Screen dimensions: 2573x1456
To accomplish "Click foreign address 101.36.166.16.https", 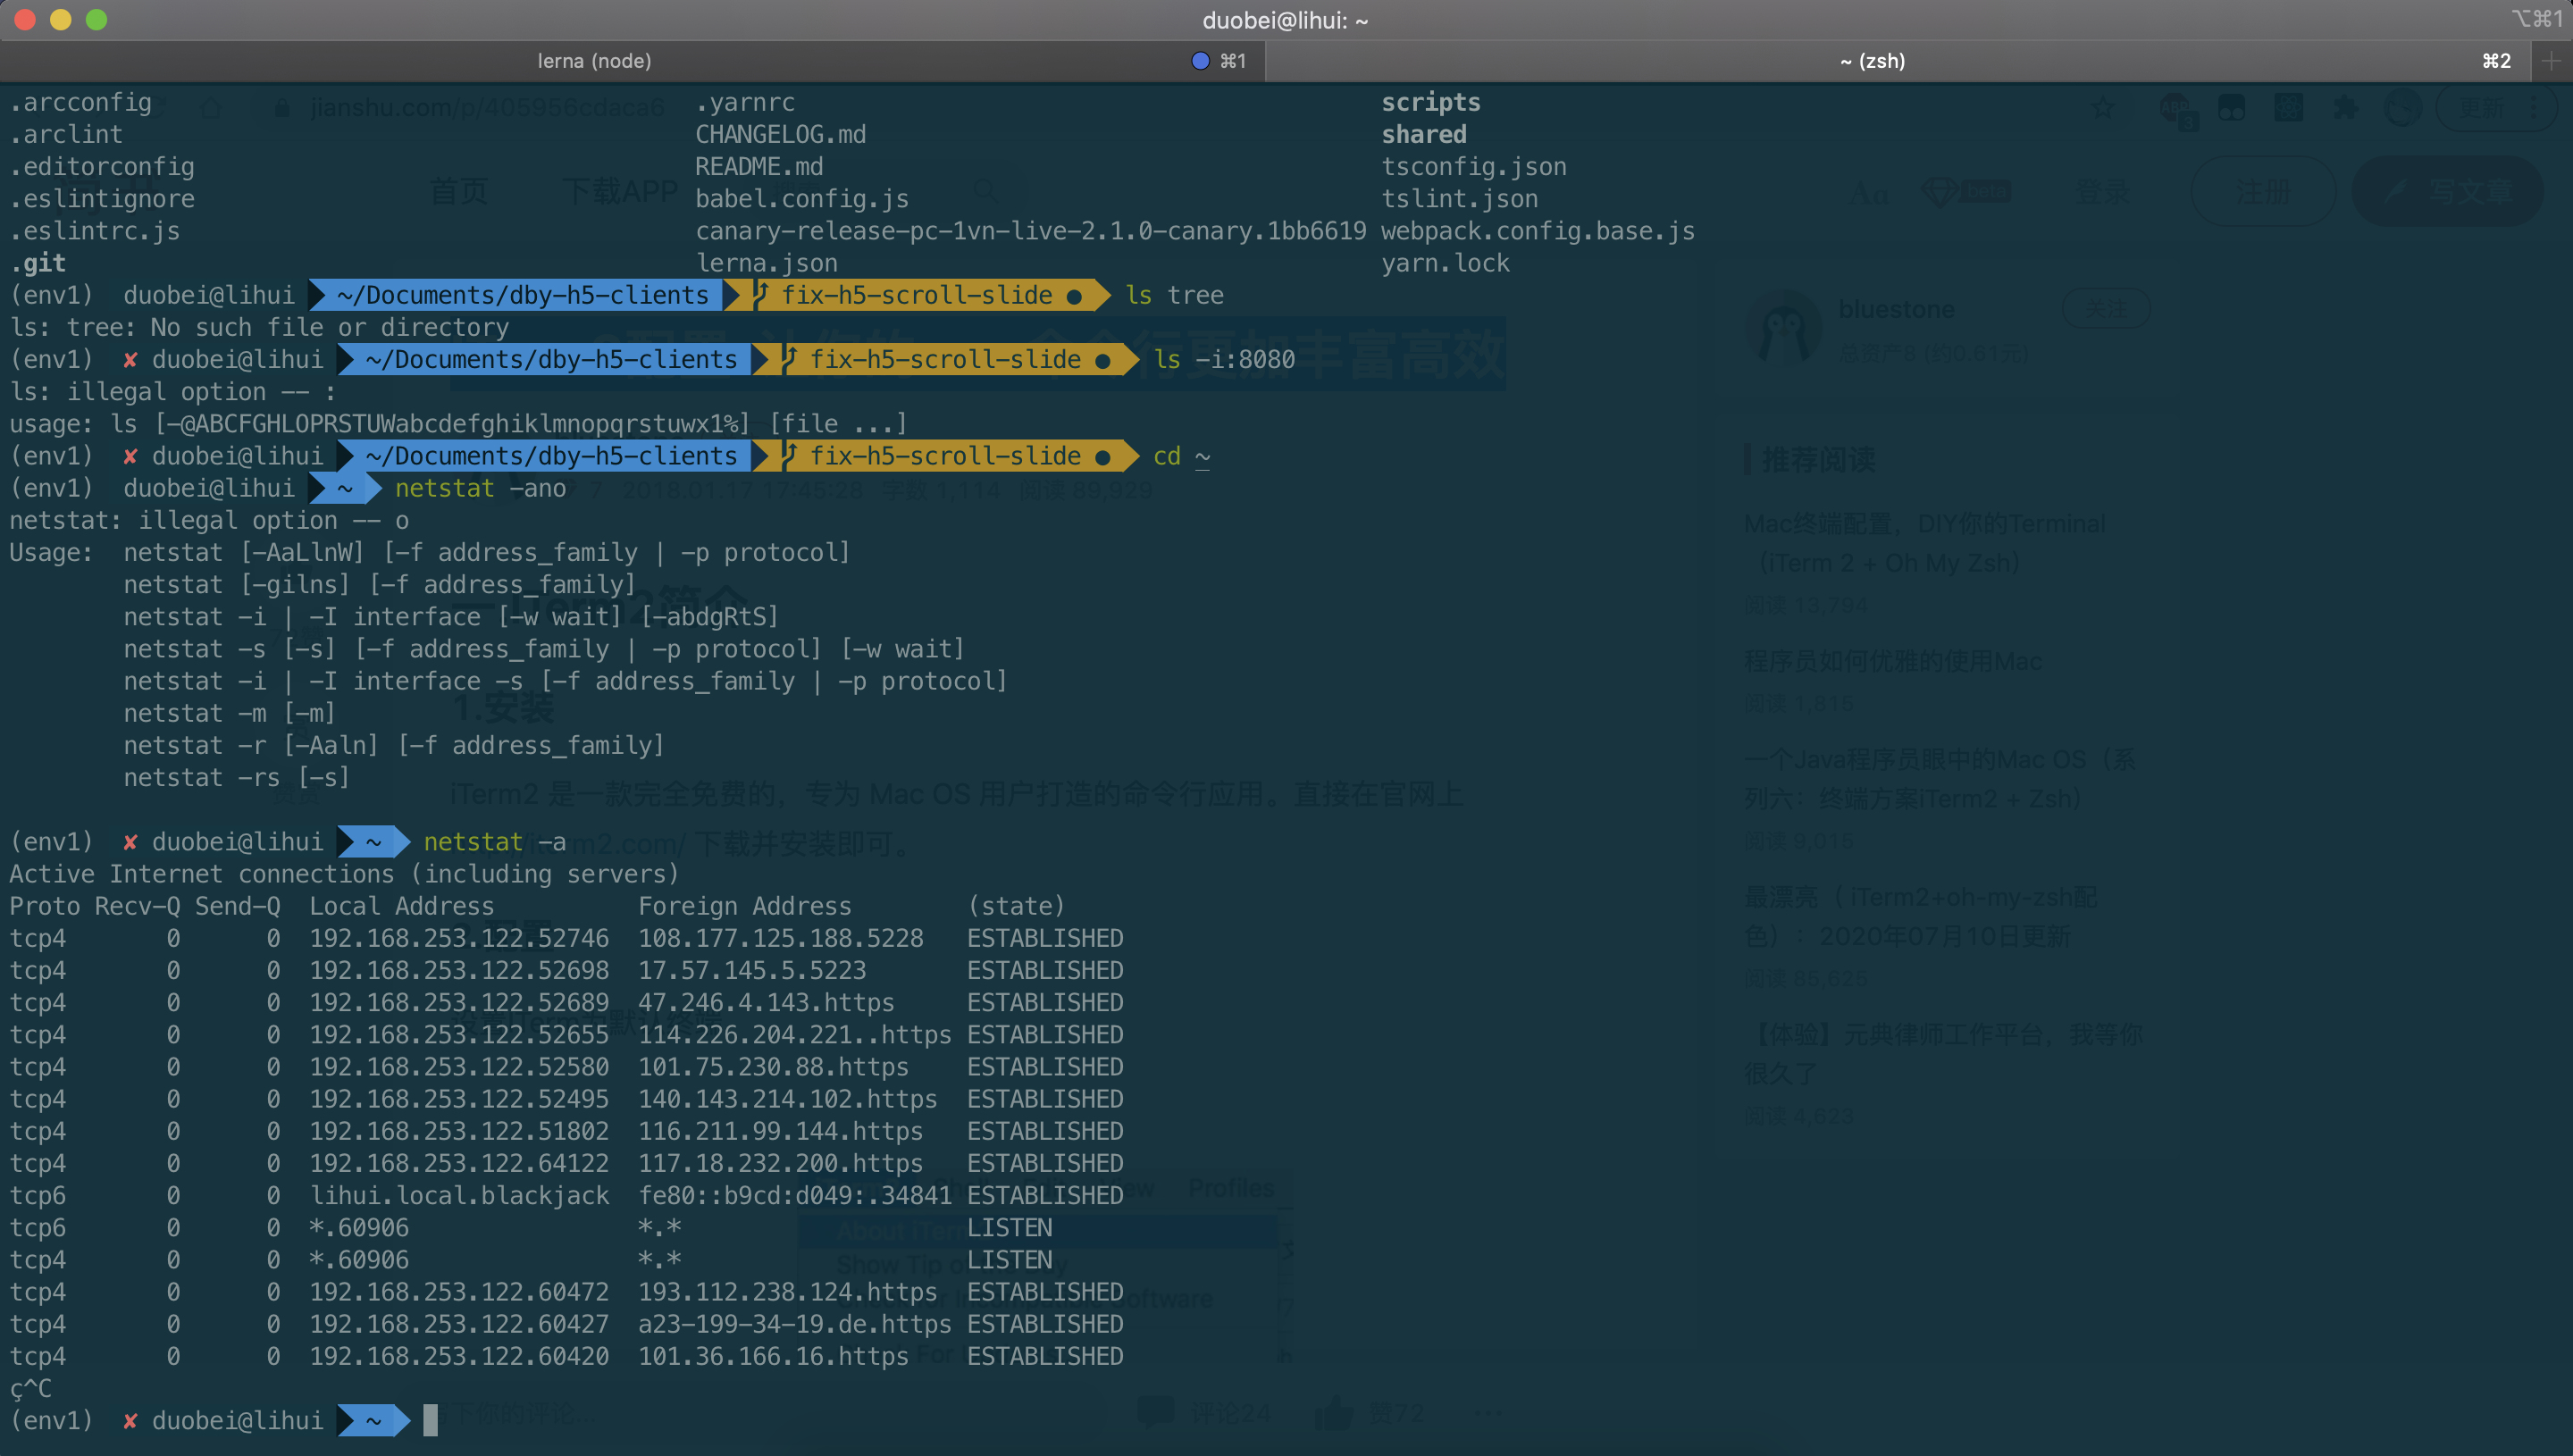I will [x=773, y=1356].
